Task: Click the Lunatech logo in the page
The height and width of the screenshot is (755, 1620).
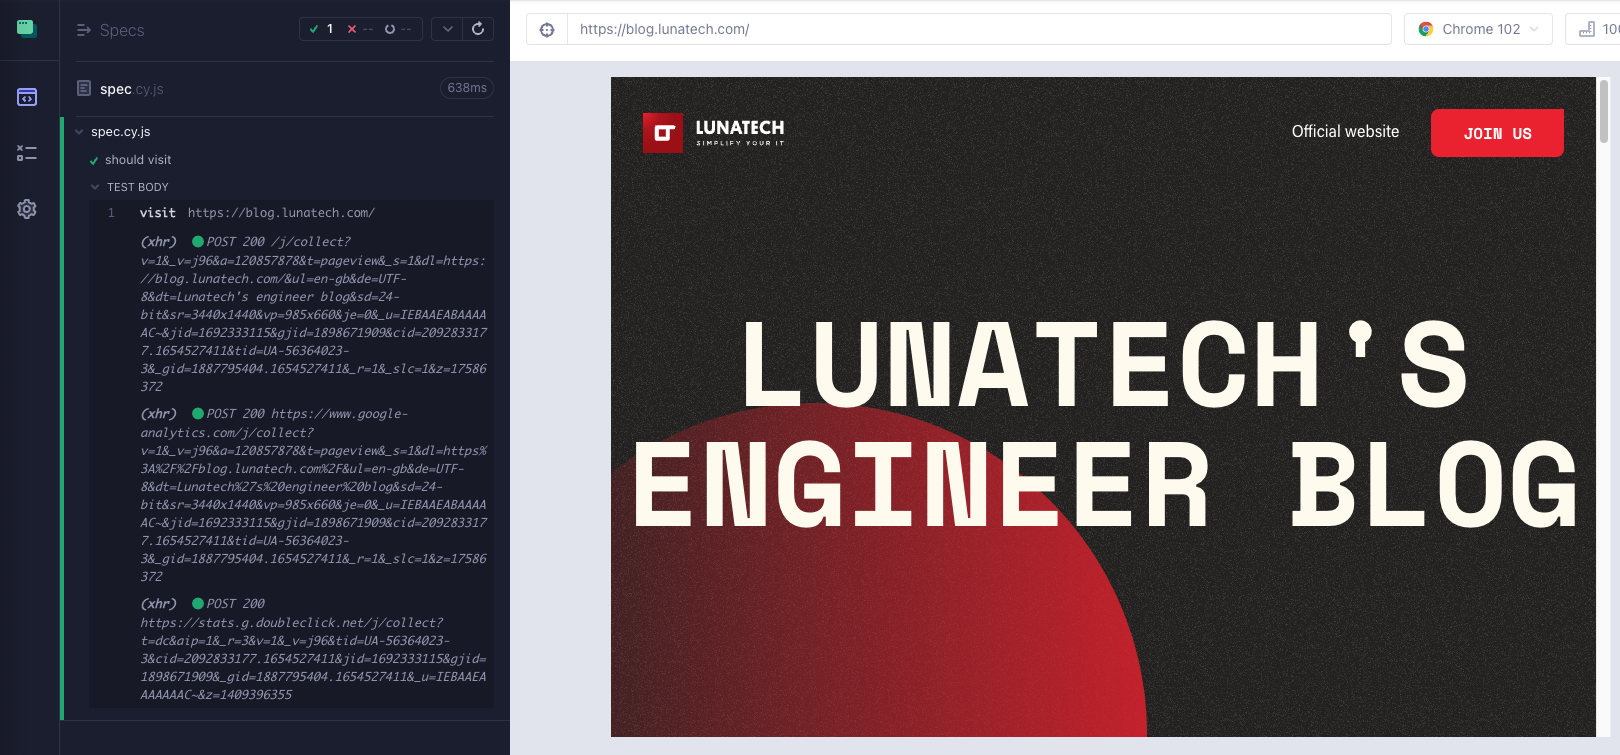Action: 714,132
